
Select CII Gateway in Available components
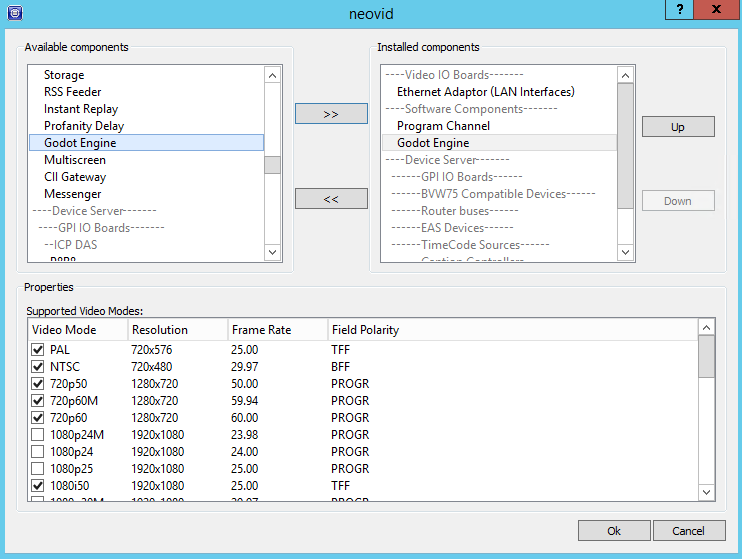click(x=147, y=177)
